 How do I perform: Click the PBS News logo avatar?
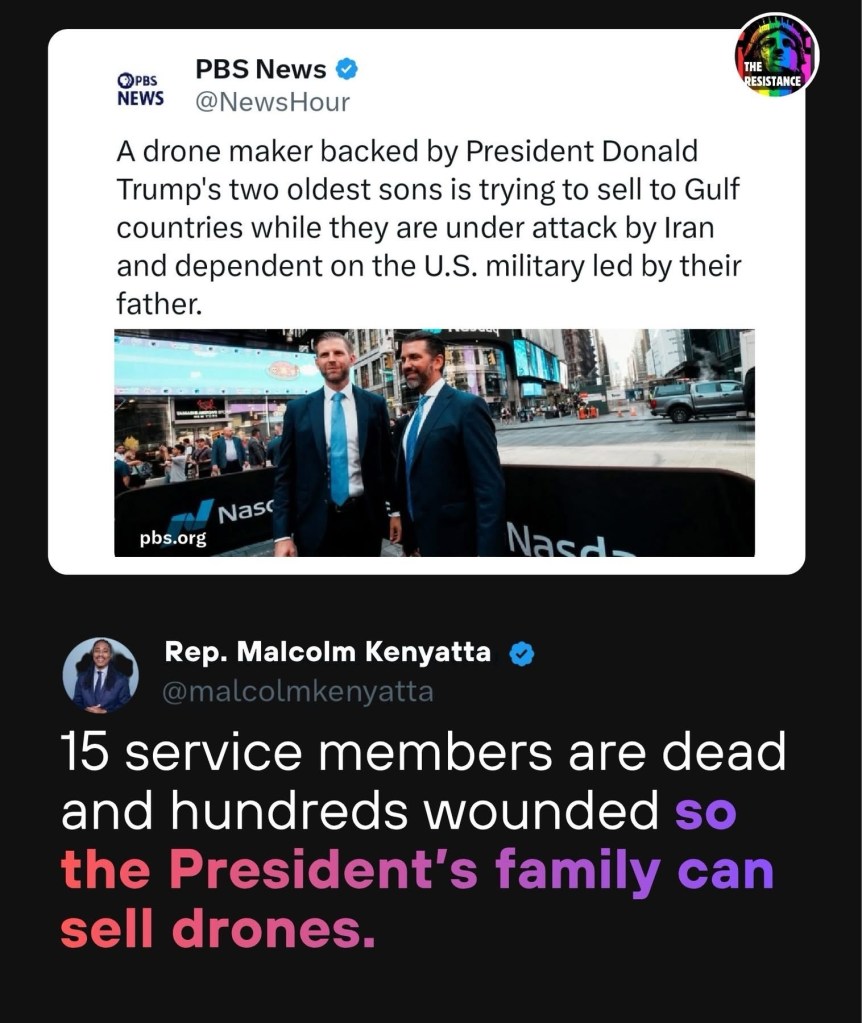click(139, 88)
